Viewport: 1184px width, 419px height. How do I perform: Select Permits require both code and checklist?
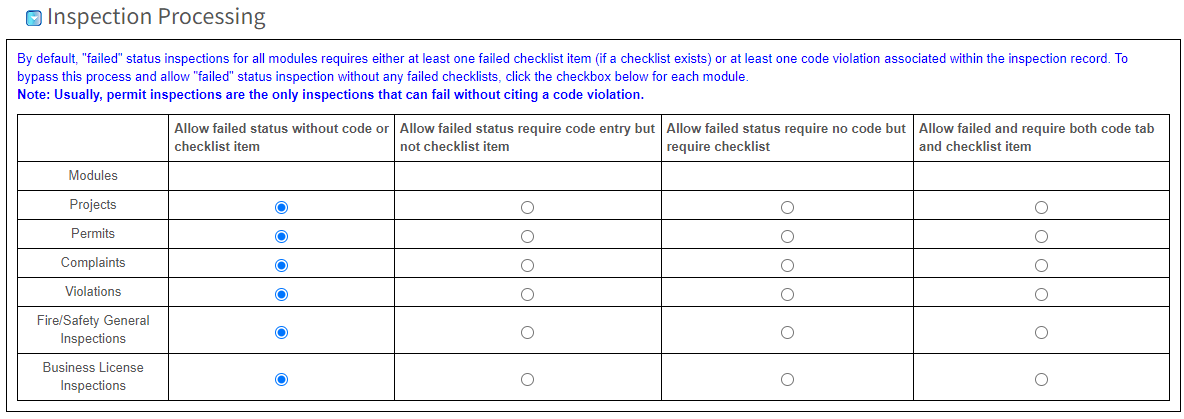pyautogui.click(x=1041, y=236)
